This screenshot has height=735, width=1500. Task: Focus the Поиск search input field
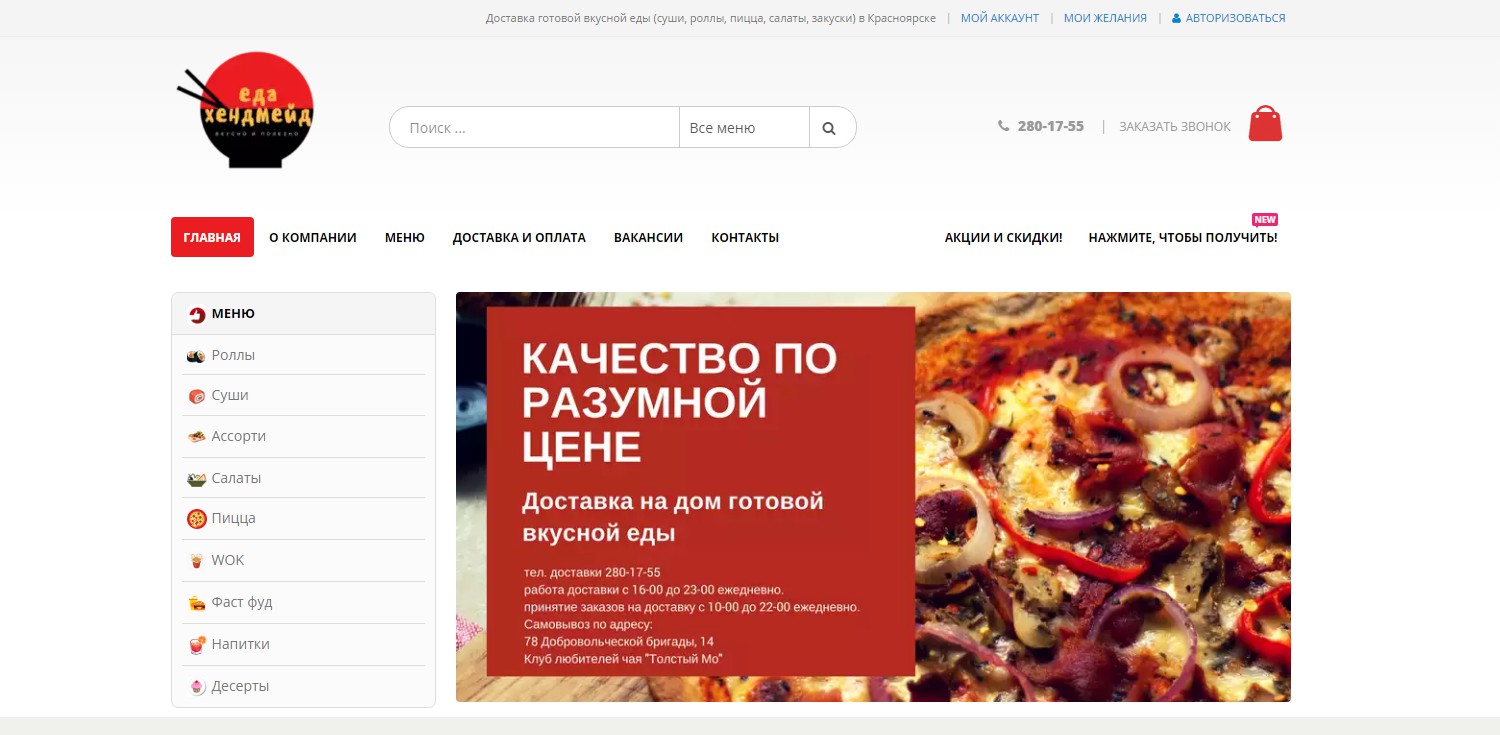click(534, 127)
